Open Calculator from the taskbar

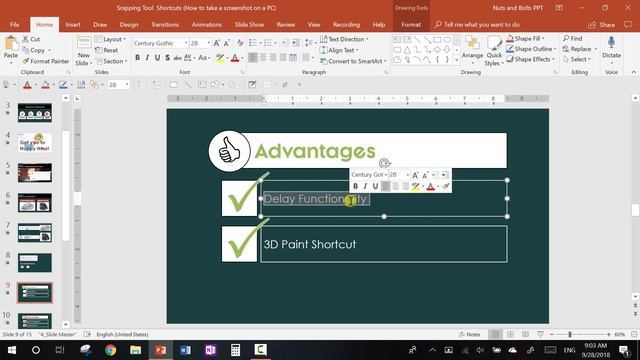tap(235, 350)
